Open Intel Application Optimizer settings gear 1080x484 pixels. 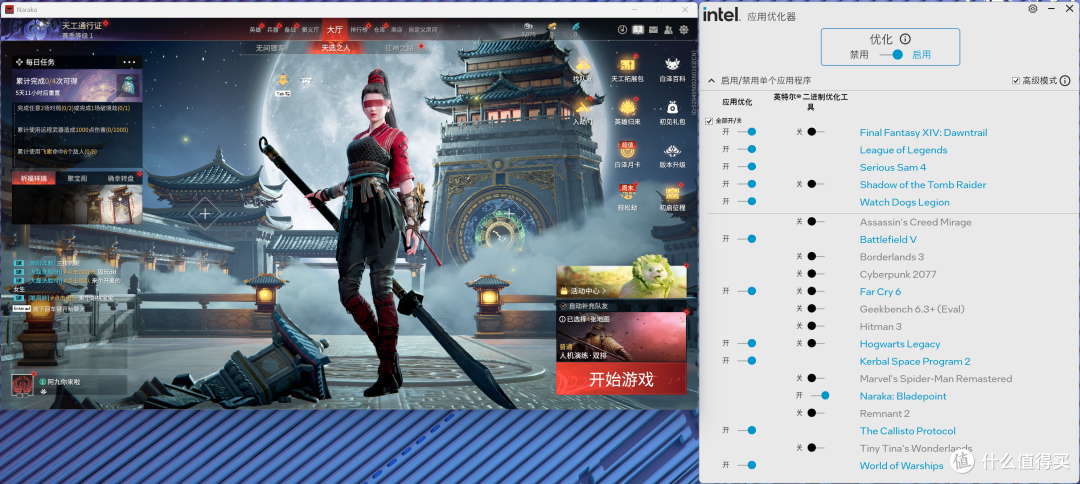coord(1032,9)
